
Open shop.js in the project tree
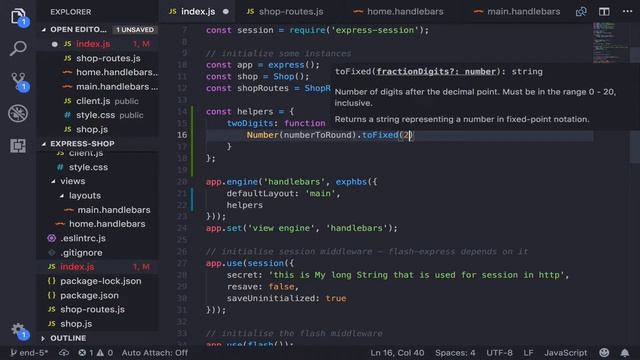coord(98,324)
